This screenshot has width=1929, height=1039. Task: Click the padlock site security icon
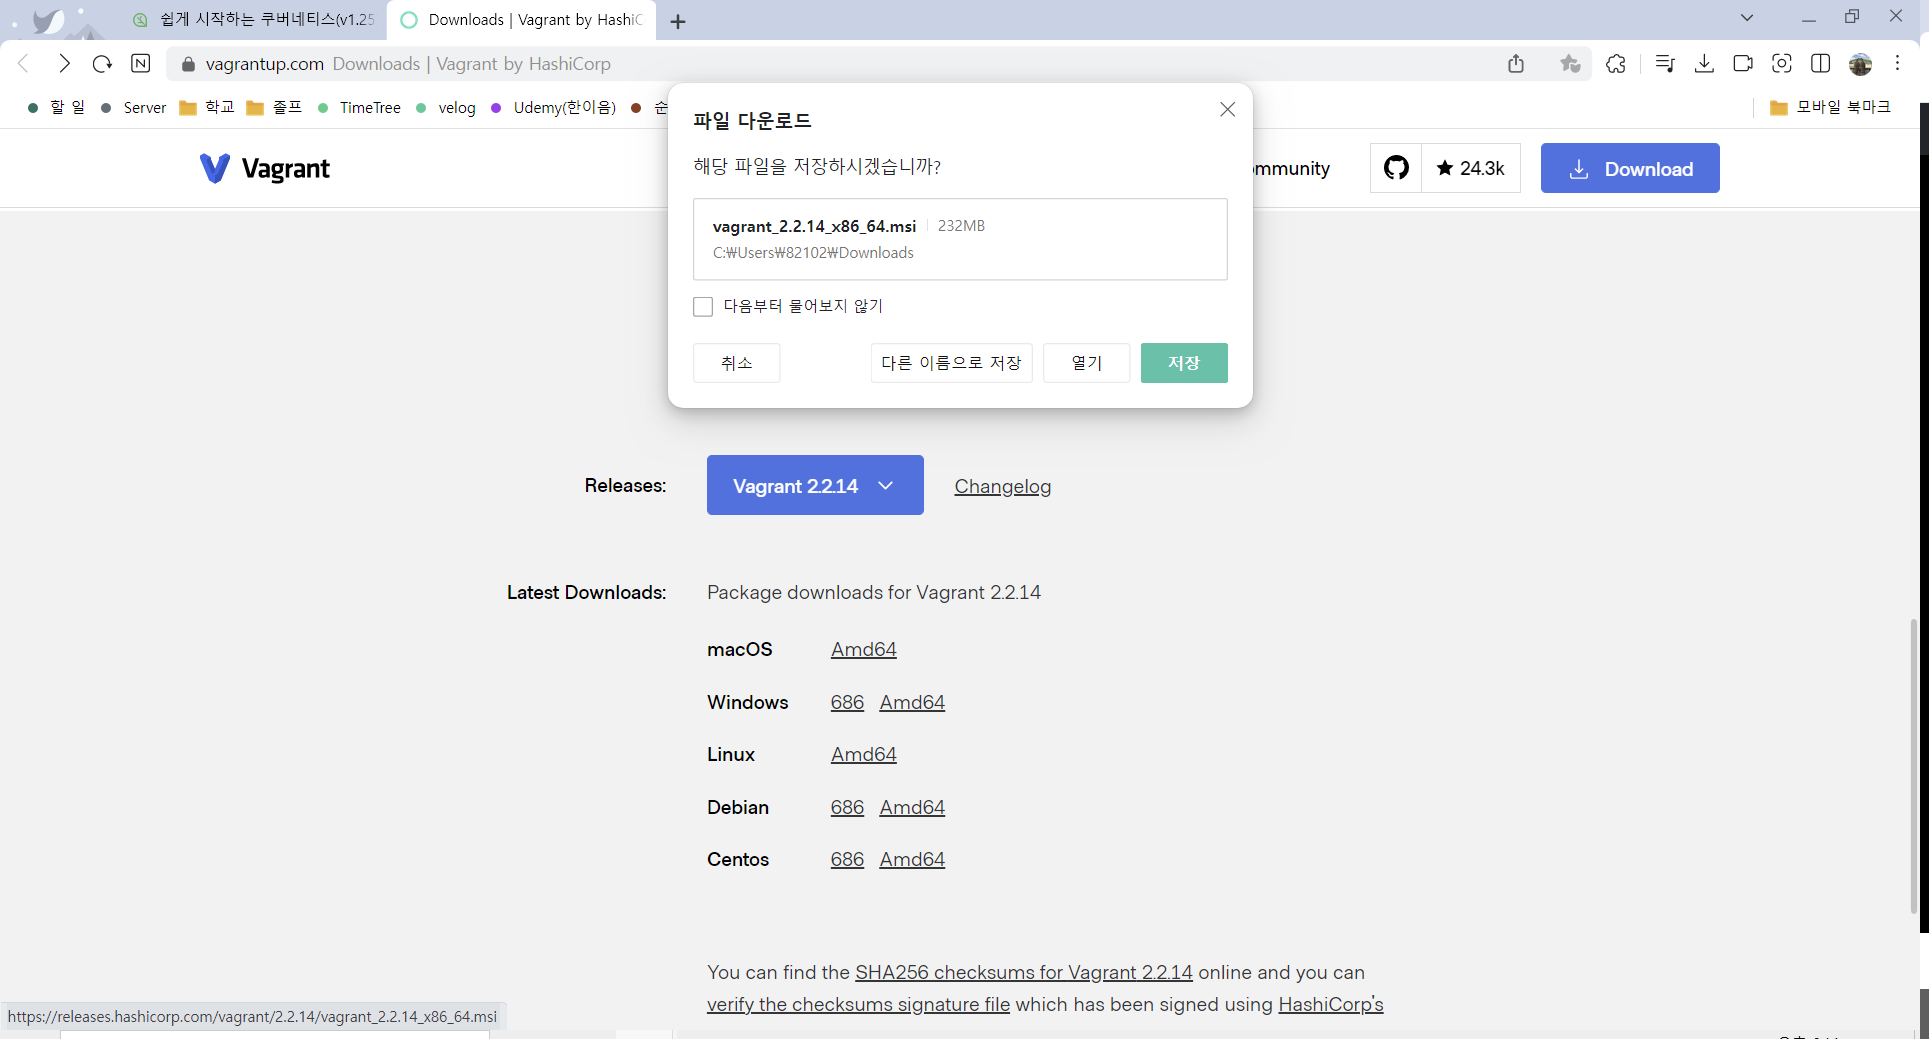(188, 64)
